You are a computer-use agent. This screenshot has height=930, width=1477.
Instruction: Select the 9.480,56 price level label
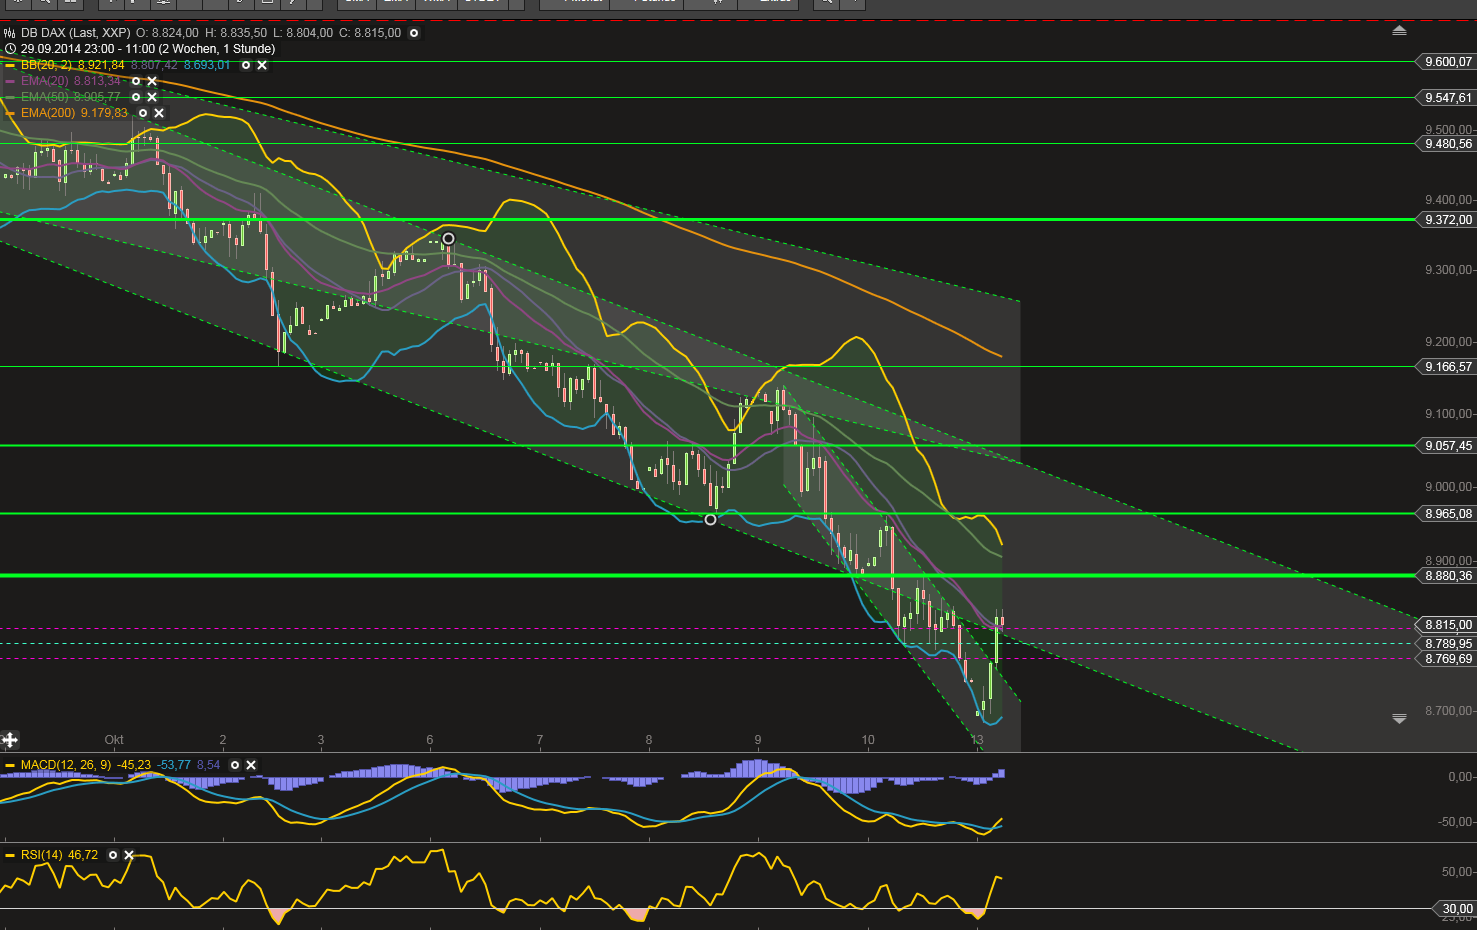click(x=1446, y=144)
